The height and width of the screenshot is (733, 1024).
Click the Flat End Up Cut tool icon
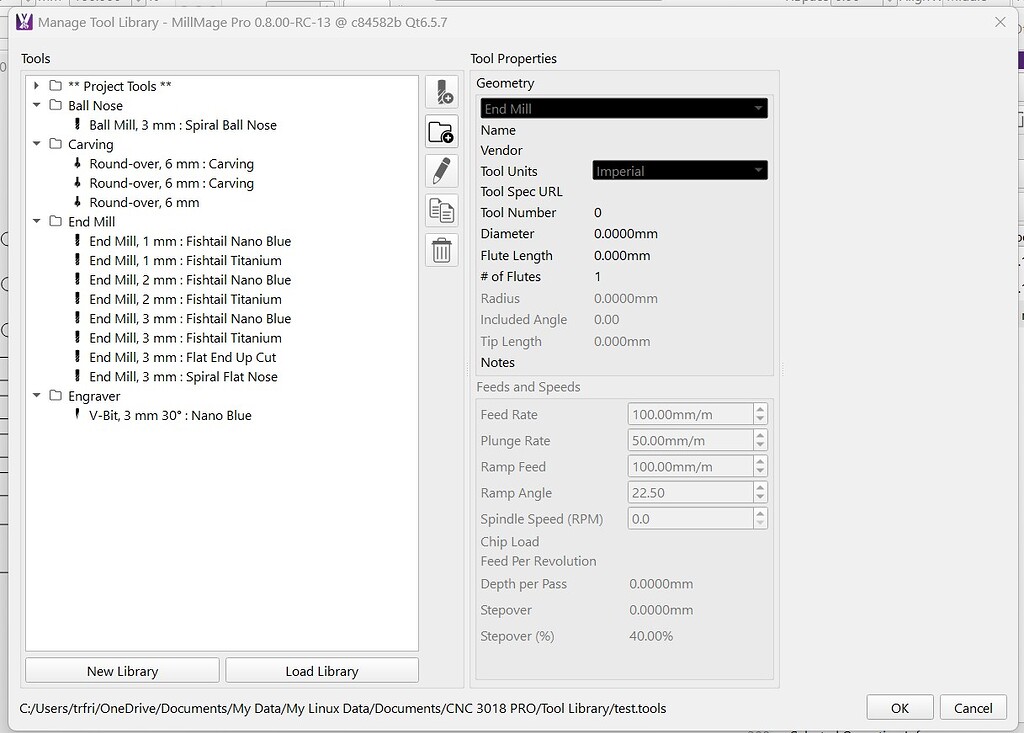(x=77, y=357)
